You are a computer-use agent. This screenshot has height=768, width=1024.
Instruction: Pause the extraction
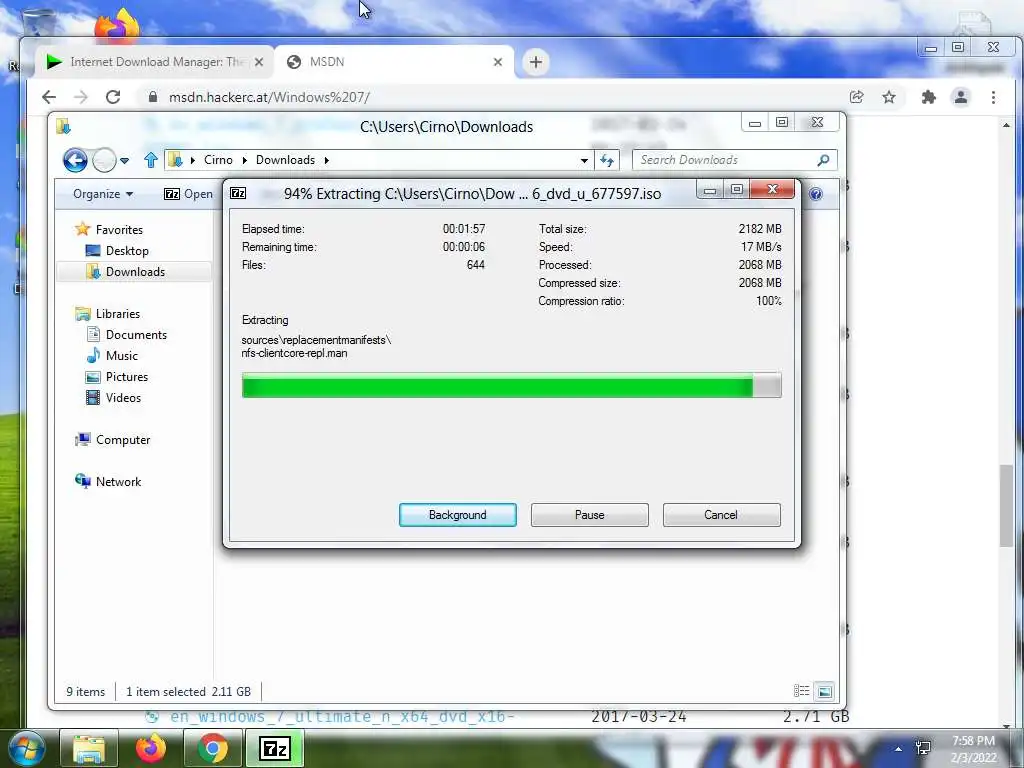click(589, 515)
